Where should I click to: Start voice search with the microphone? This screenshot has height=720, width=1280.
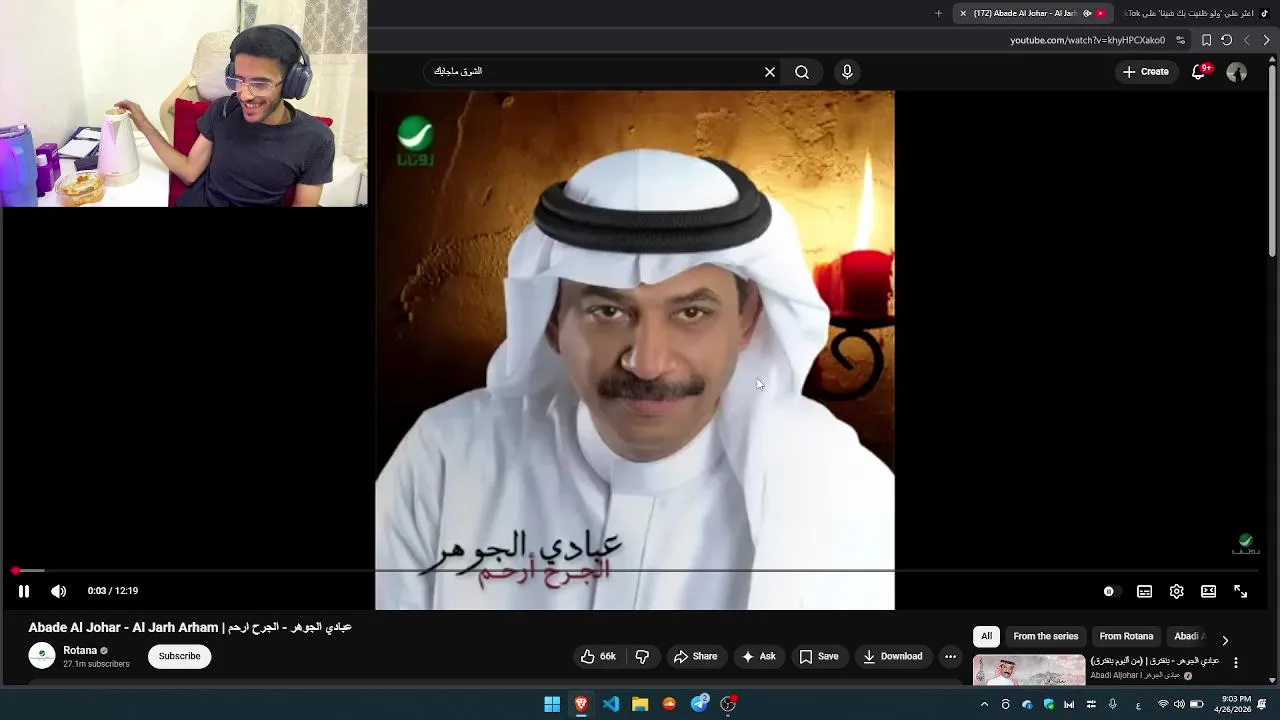(x=847, y=72)
